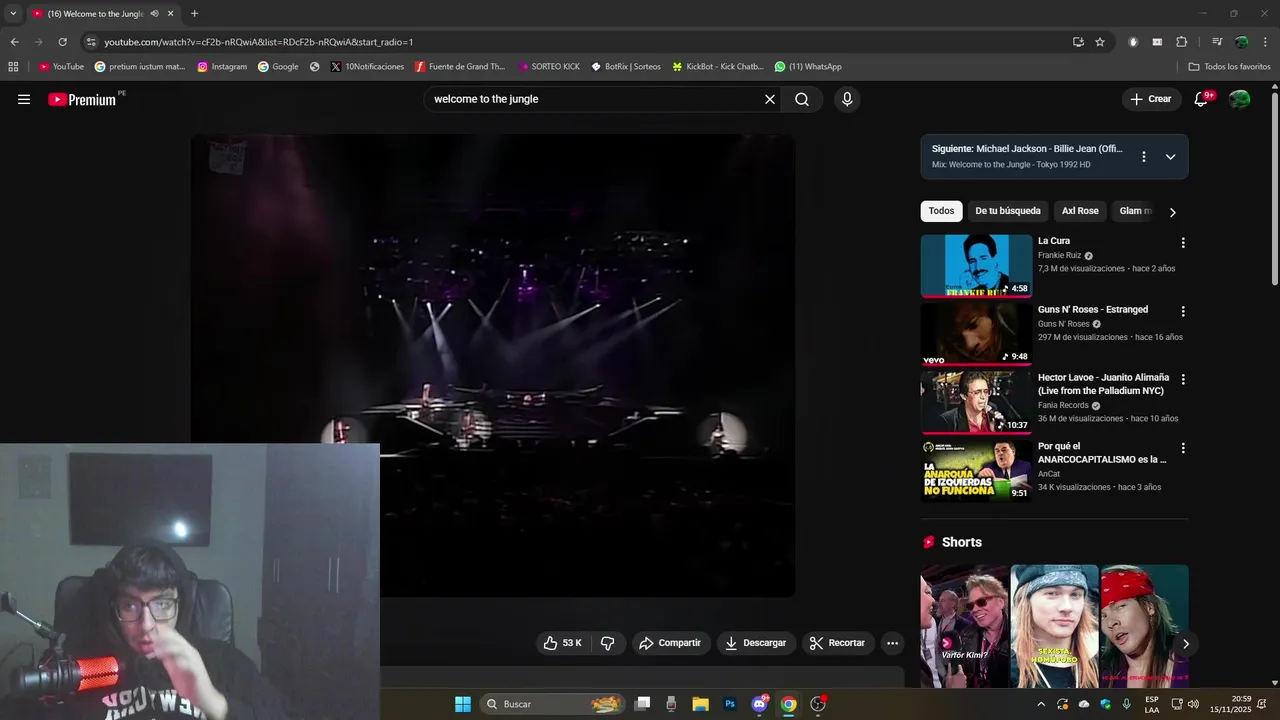Open Todos los favoritos folder

click(x=1229, y=67)
